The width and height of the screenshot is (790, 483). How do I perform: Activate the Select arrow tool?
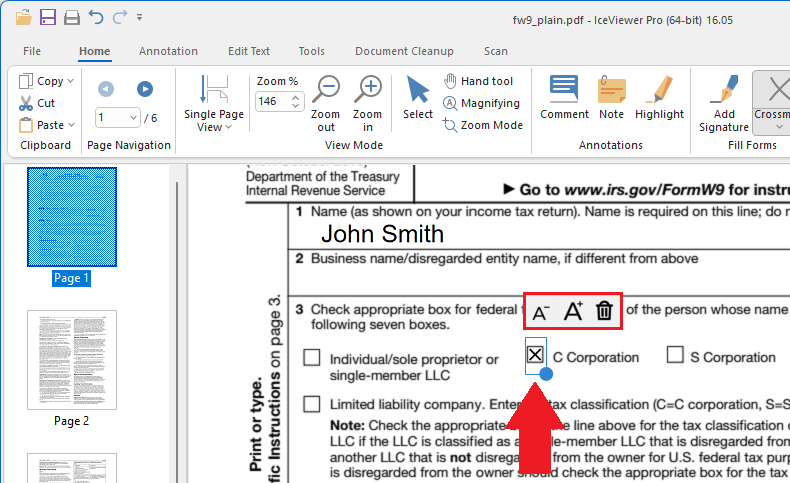coord(418,98)
